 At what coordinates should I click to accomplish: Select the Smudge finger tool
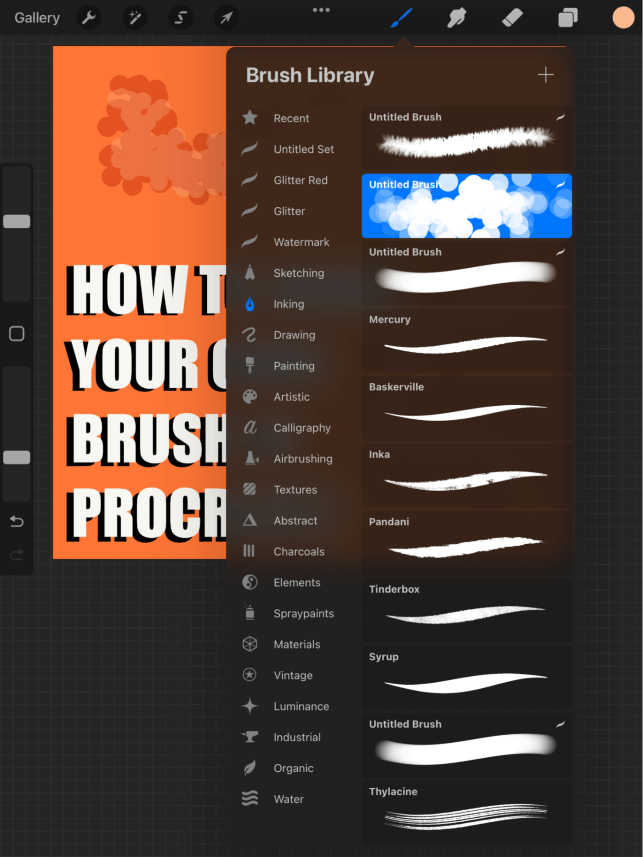[x=457, y=18]
